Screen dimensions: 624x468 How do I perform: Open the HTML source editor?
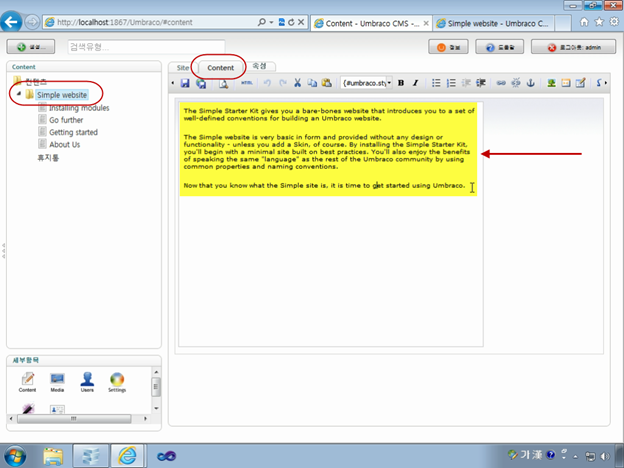(247, 83)
